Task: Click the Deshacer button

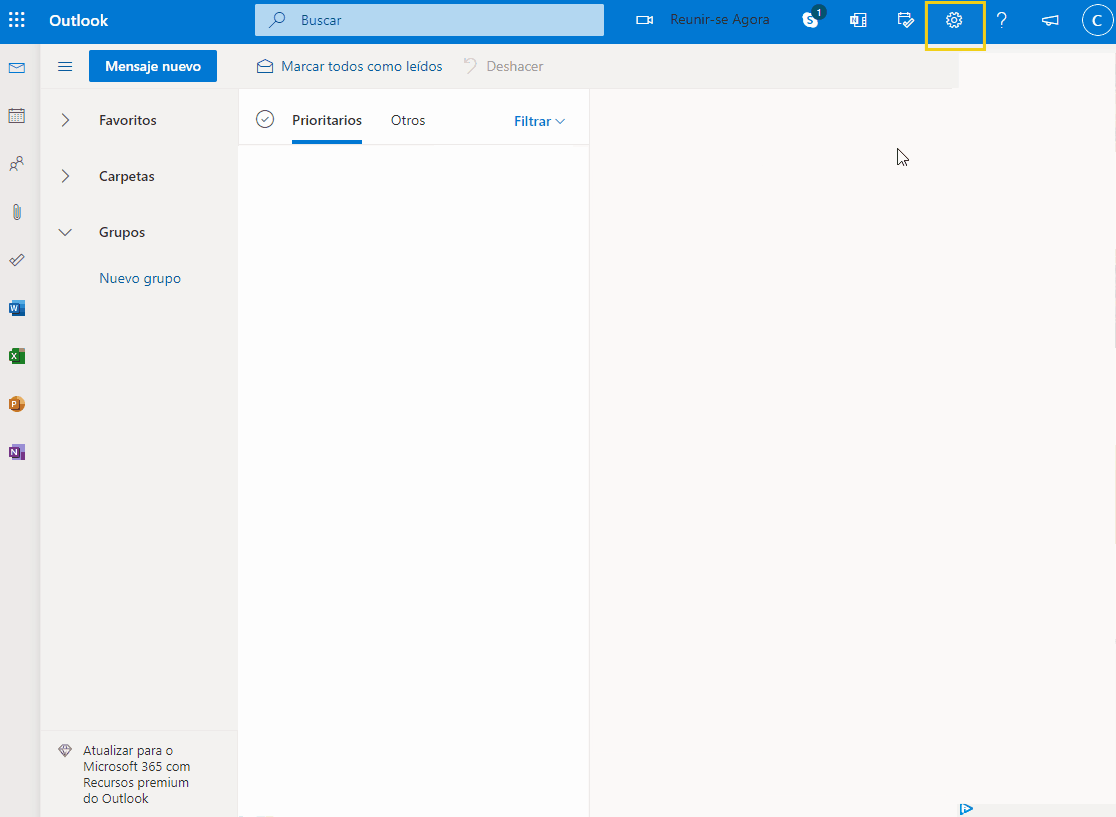Action: point(503,66)
